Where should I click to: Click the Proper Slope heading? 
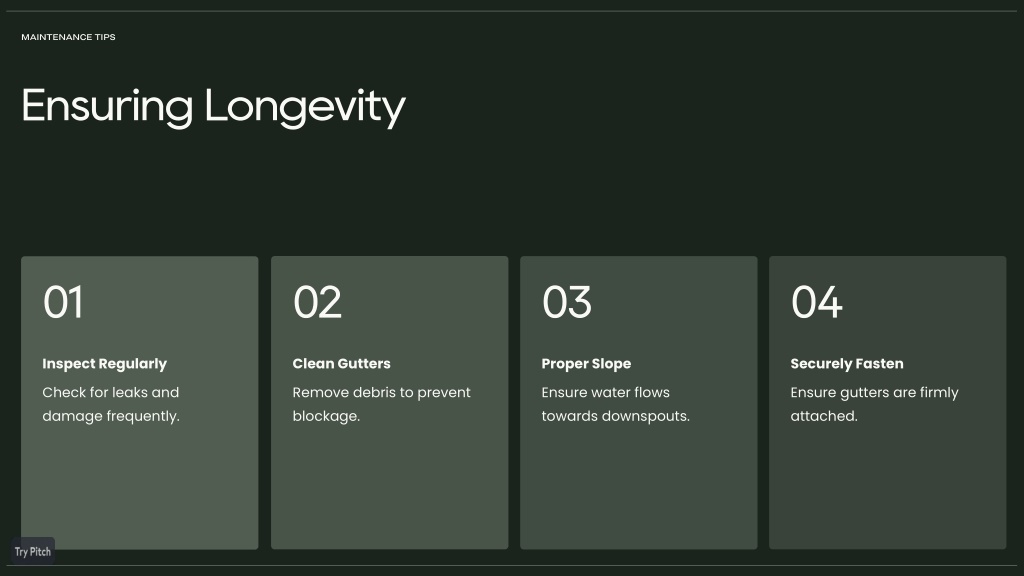tap(586, 364)
